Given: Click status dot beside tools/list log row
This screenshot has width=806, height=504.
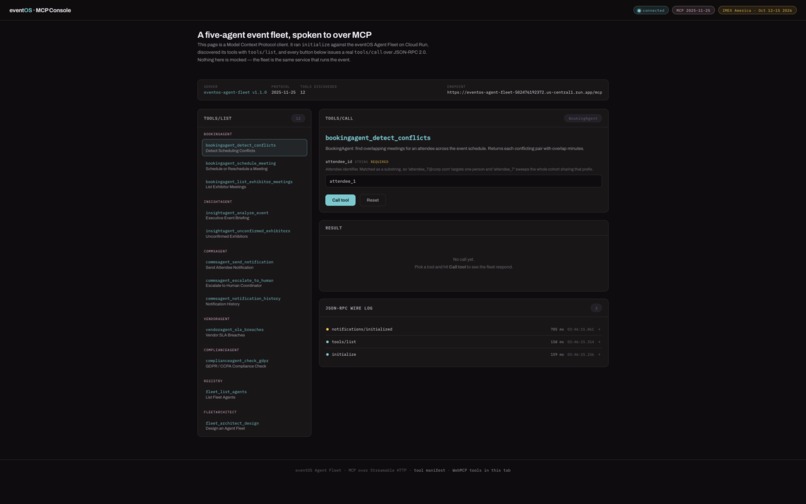Looking at the screenshot, I should 327,342.
